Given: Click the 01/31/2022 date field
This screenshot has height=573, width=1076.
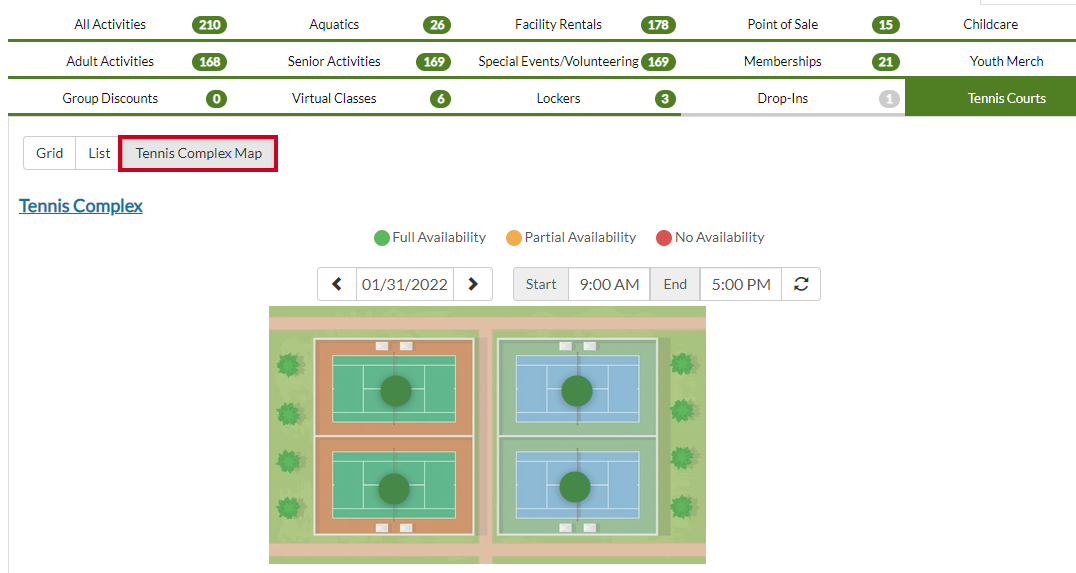Looking at the screenshot, I should 405,284.
